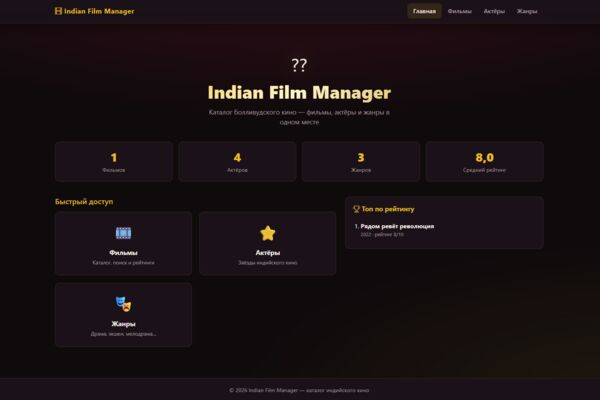
Task: Open the Фильмы quick access card title
Action: tap(123, 253)
